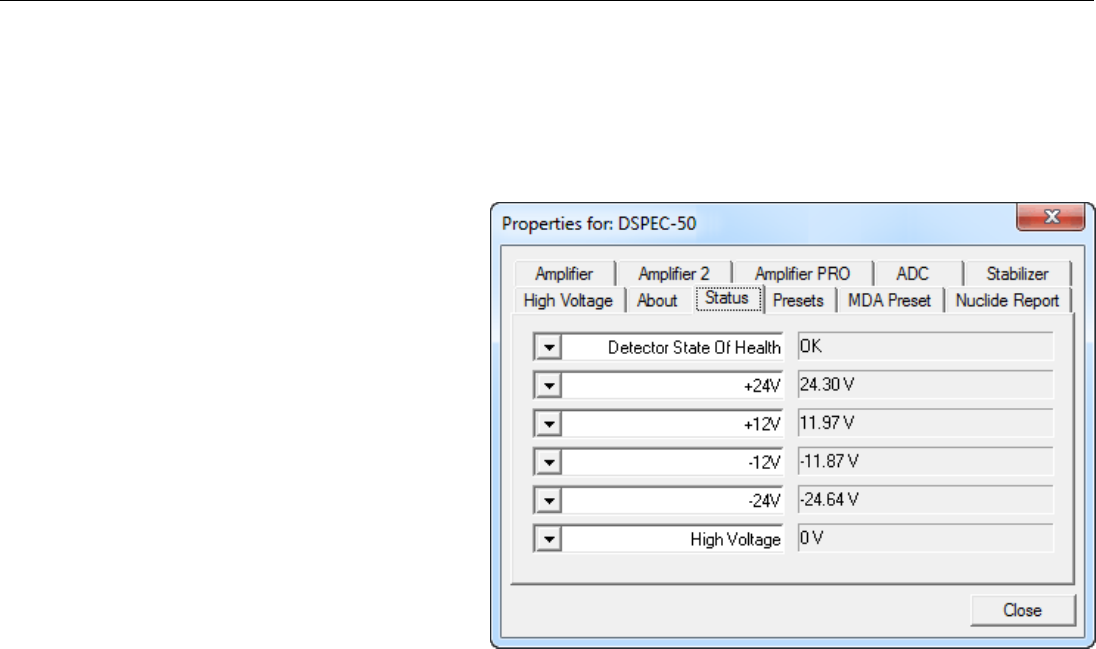Open the Amplifier tab

(564, 273)
